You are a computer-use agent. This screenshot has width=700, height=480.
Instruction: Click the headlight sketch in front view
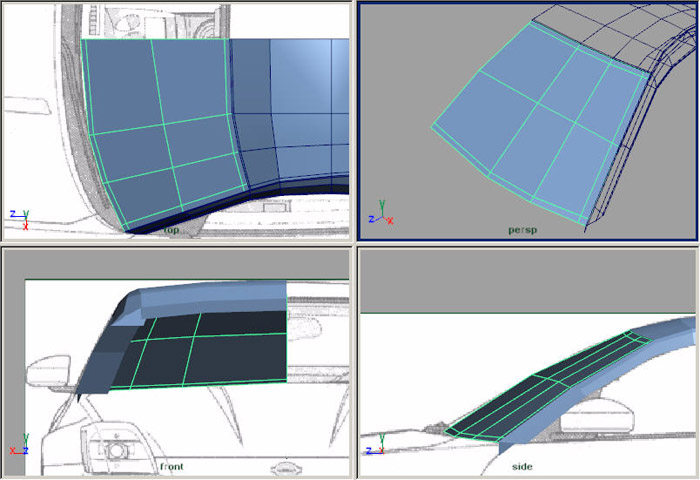coord(117,447)
